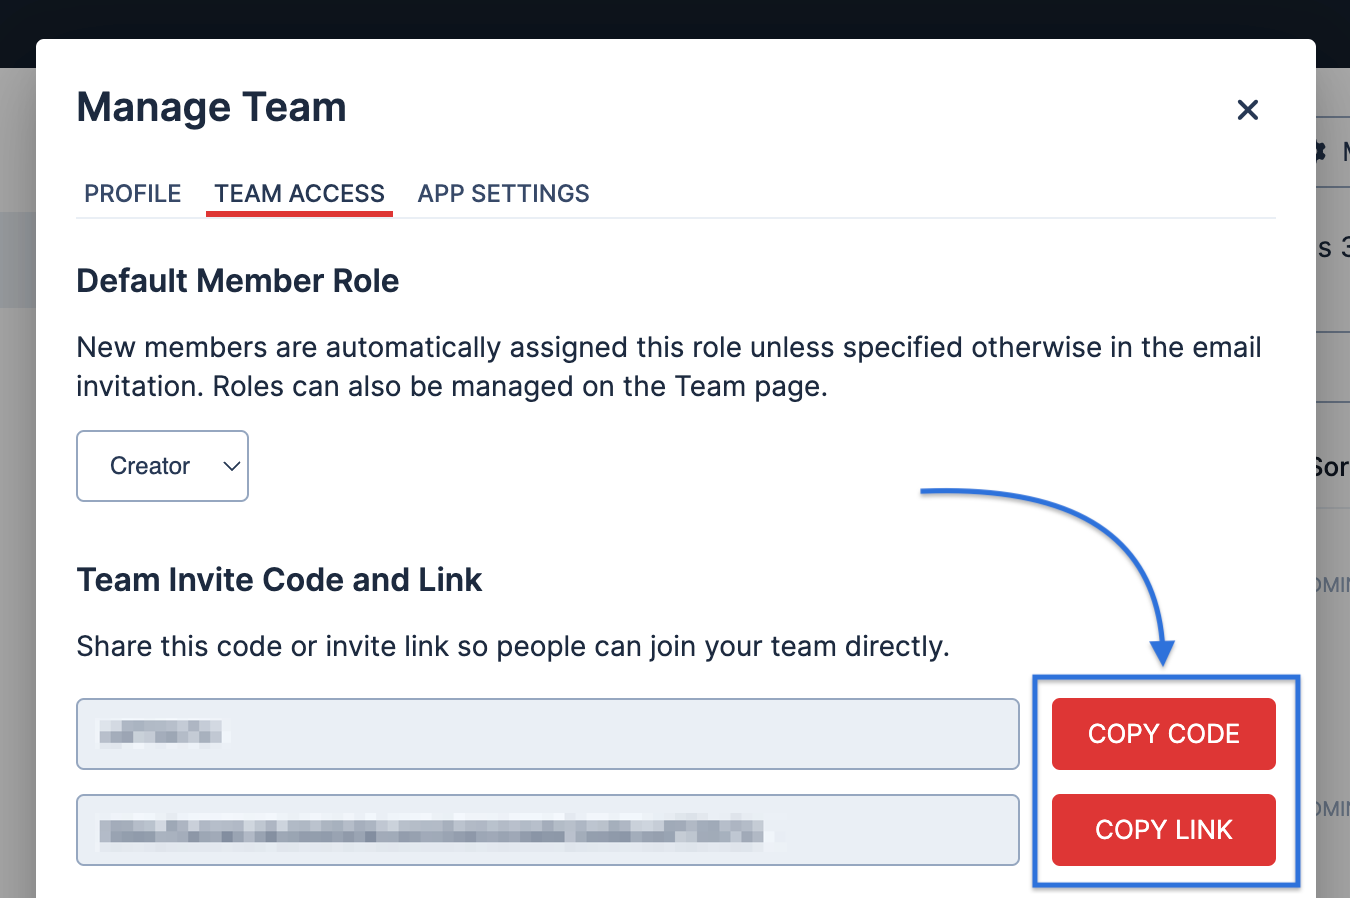1350x898 pixels.
Task: Open the Creator role dropdown
Action: (x=151, y=466)
